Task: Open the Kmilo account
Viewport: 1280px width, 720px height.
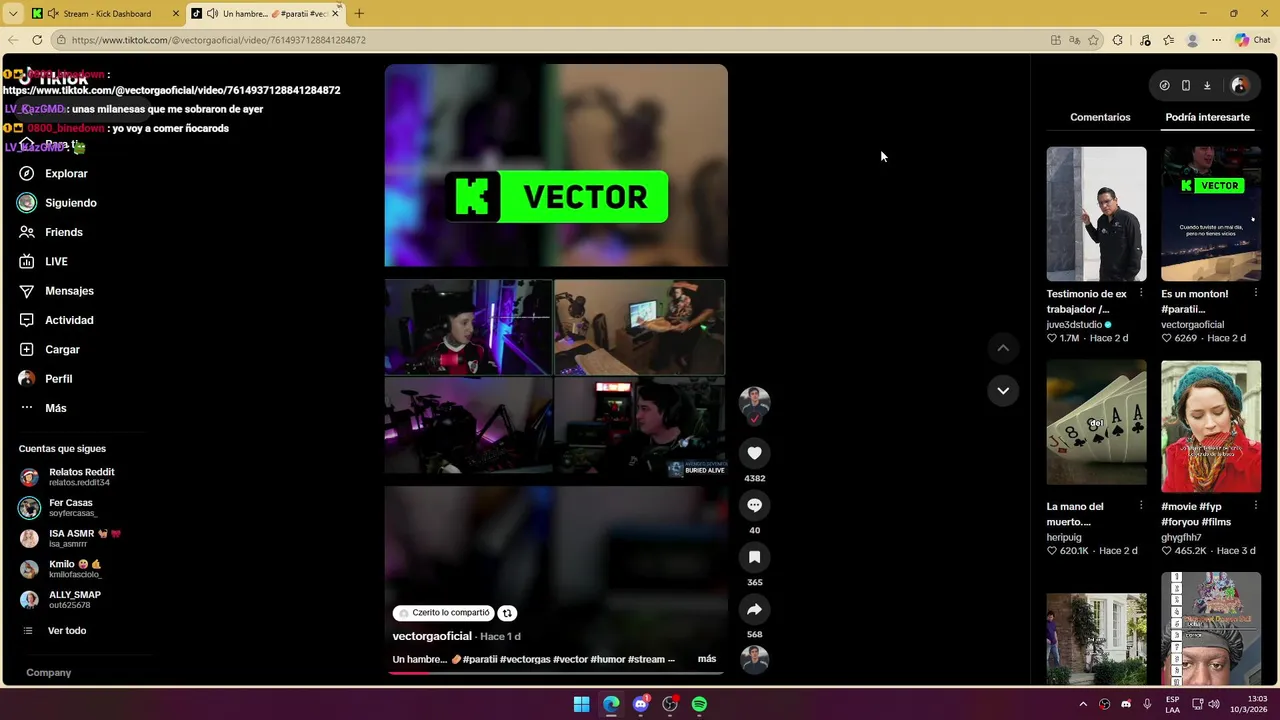Action: click(x=62, y=569)
